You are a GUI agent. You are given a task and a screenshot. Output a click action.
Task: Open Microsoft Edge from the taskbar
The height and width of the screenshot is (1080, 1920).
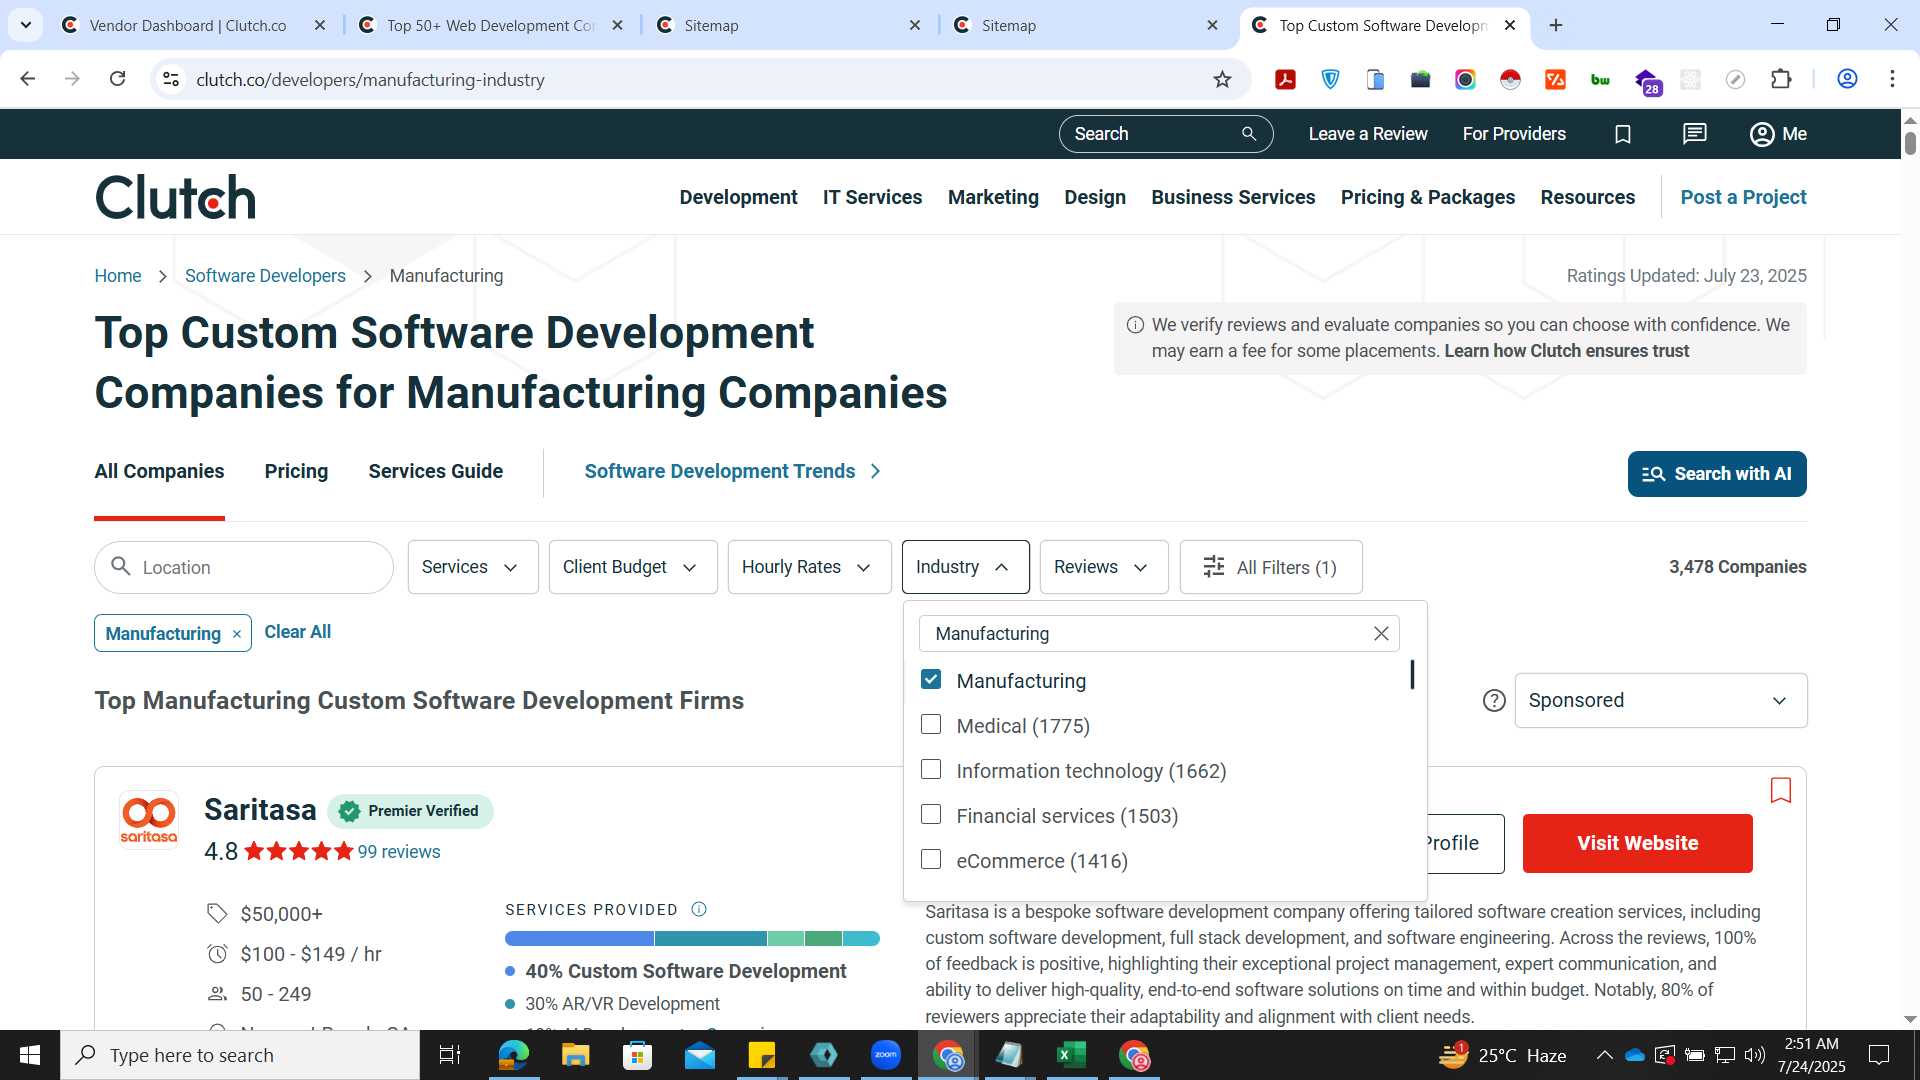click(513, 1055)
